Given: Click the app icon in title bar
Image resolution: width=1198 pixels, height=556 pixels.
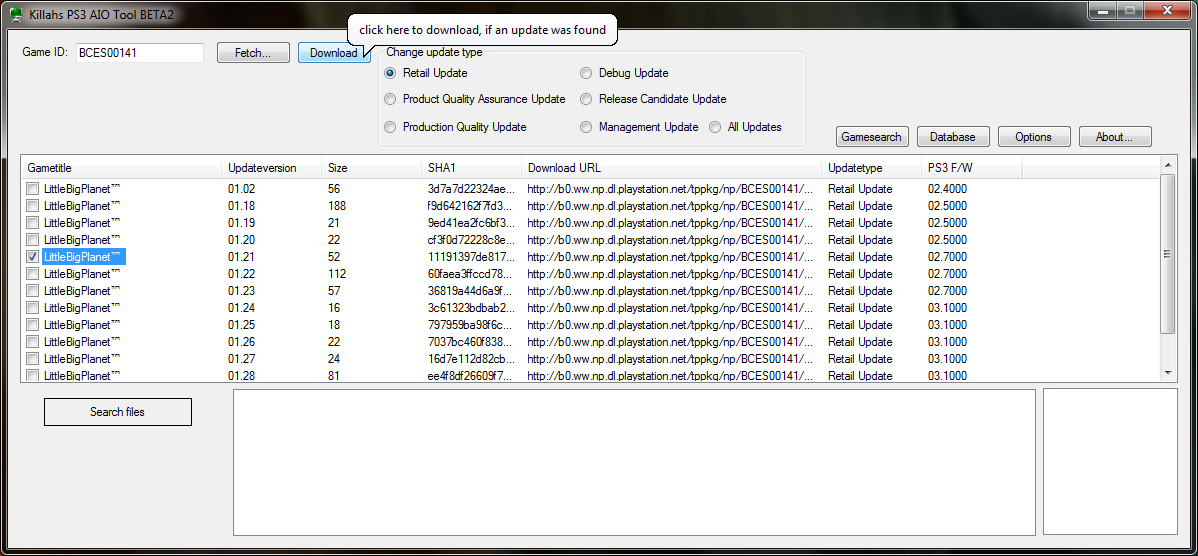Looking at the screenshot, I should point(15,13).
